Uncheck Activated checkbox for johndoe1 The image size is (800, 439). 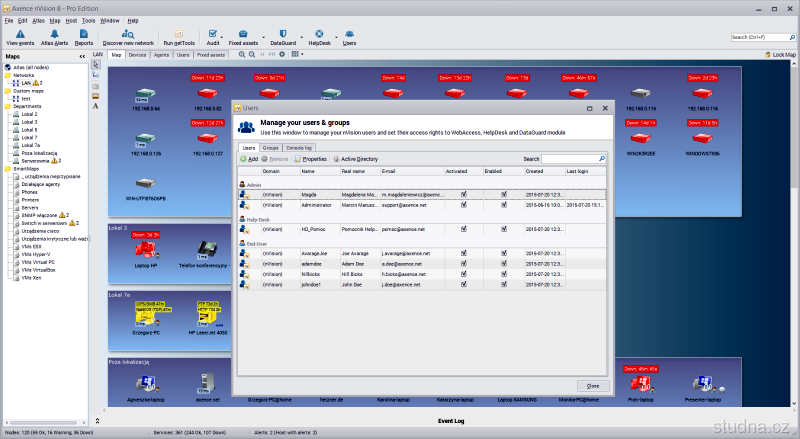(x=463, y=282)
